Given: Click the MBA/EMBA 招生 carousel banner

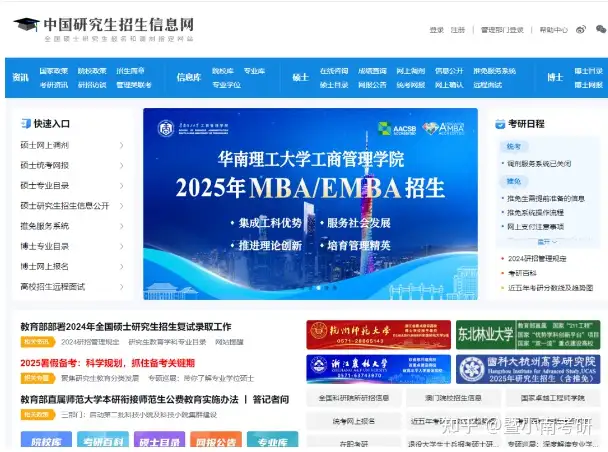Looking at the screenshot, I should [x=310, y=204].
